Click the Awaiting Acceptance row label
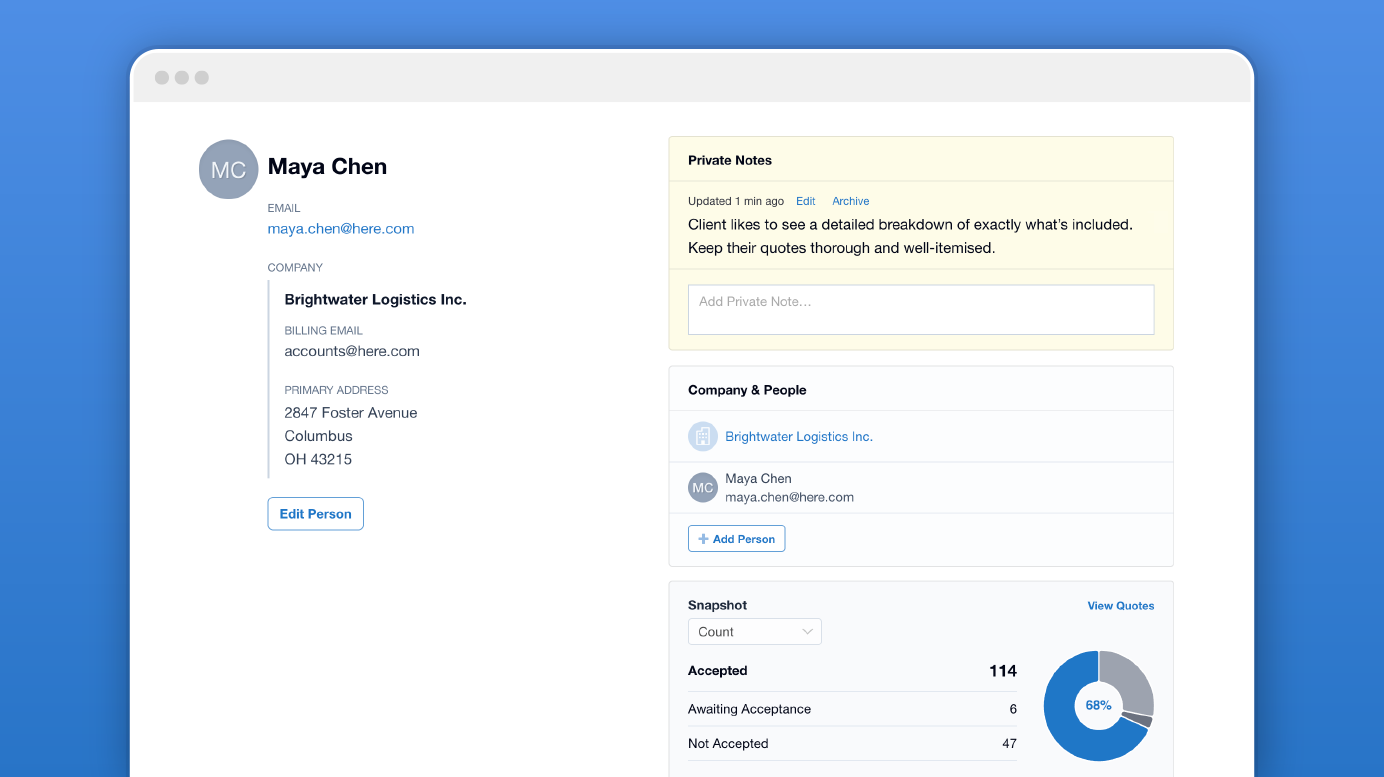The width and height of the screenshot is (1384, 777). [x=750, y=709]
